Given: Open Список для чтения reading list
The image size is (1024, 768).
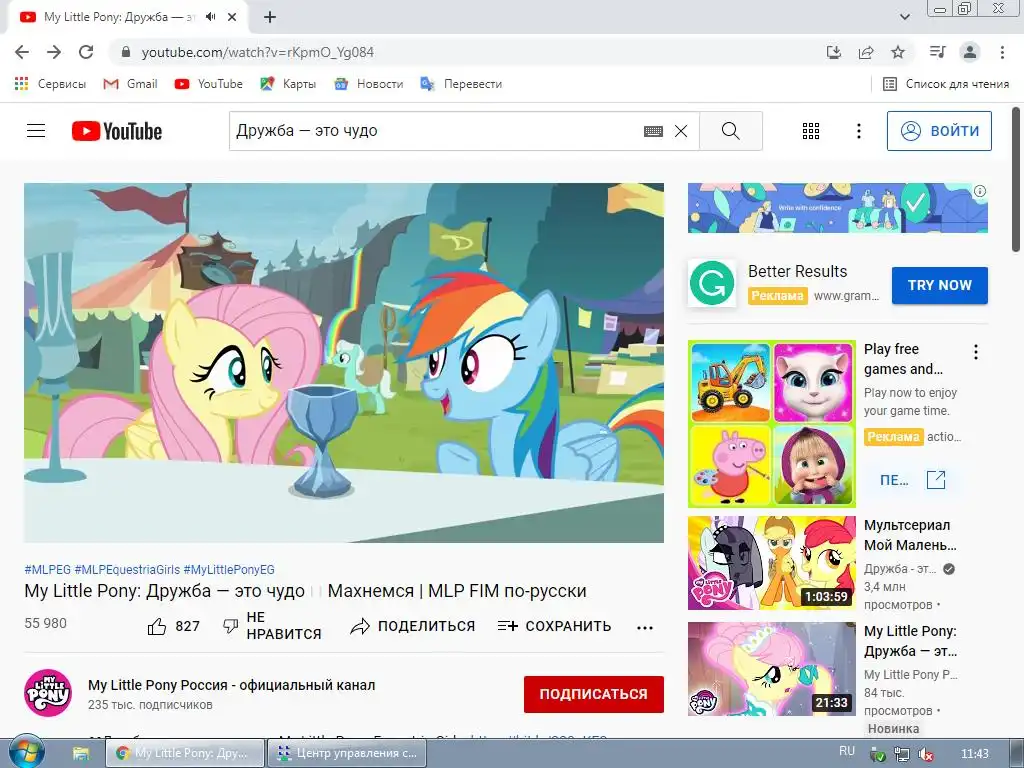Looking at the screenshot, I should coord(946,84).
